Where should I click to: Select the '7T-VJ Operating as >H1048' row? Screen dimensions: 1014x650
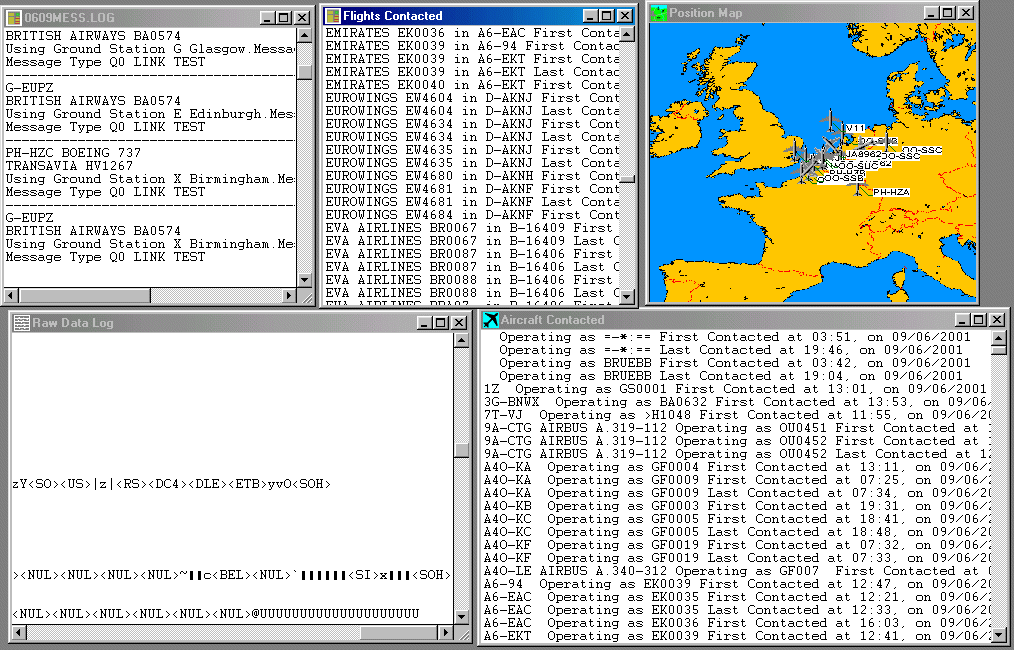coord(736,415)
